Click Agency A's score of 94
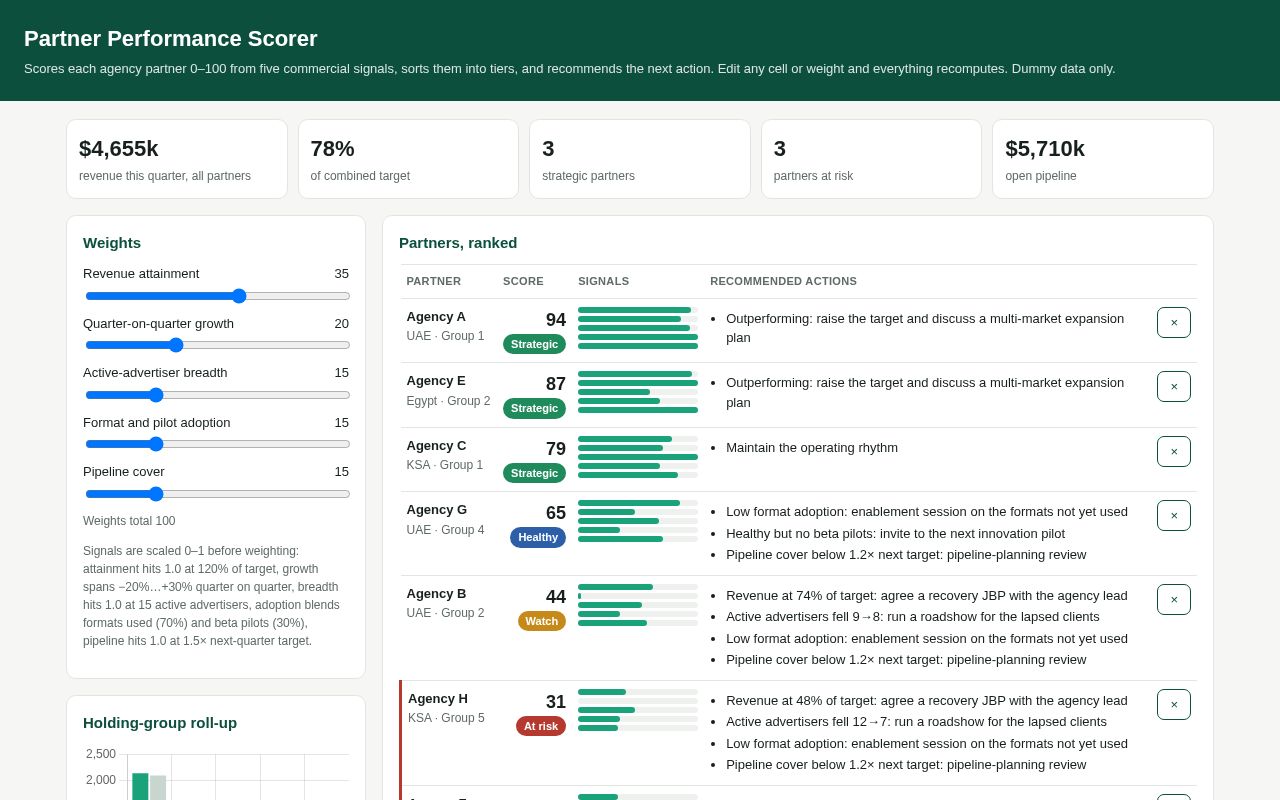 (556, 320)
